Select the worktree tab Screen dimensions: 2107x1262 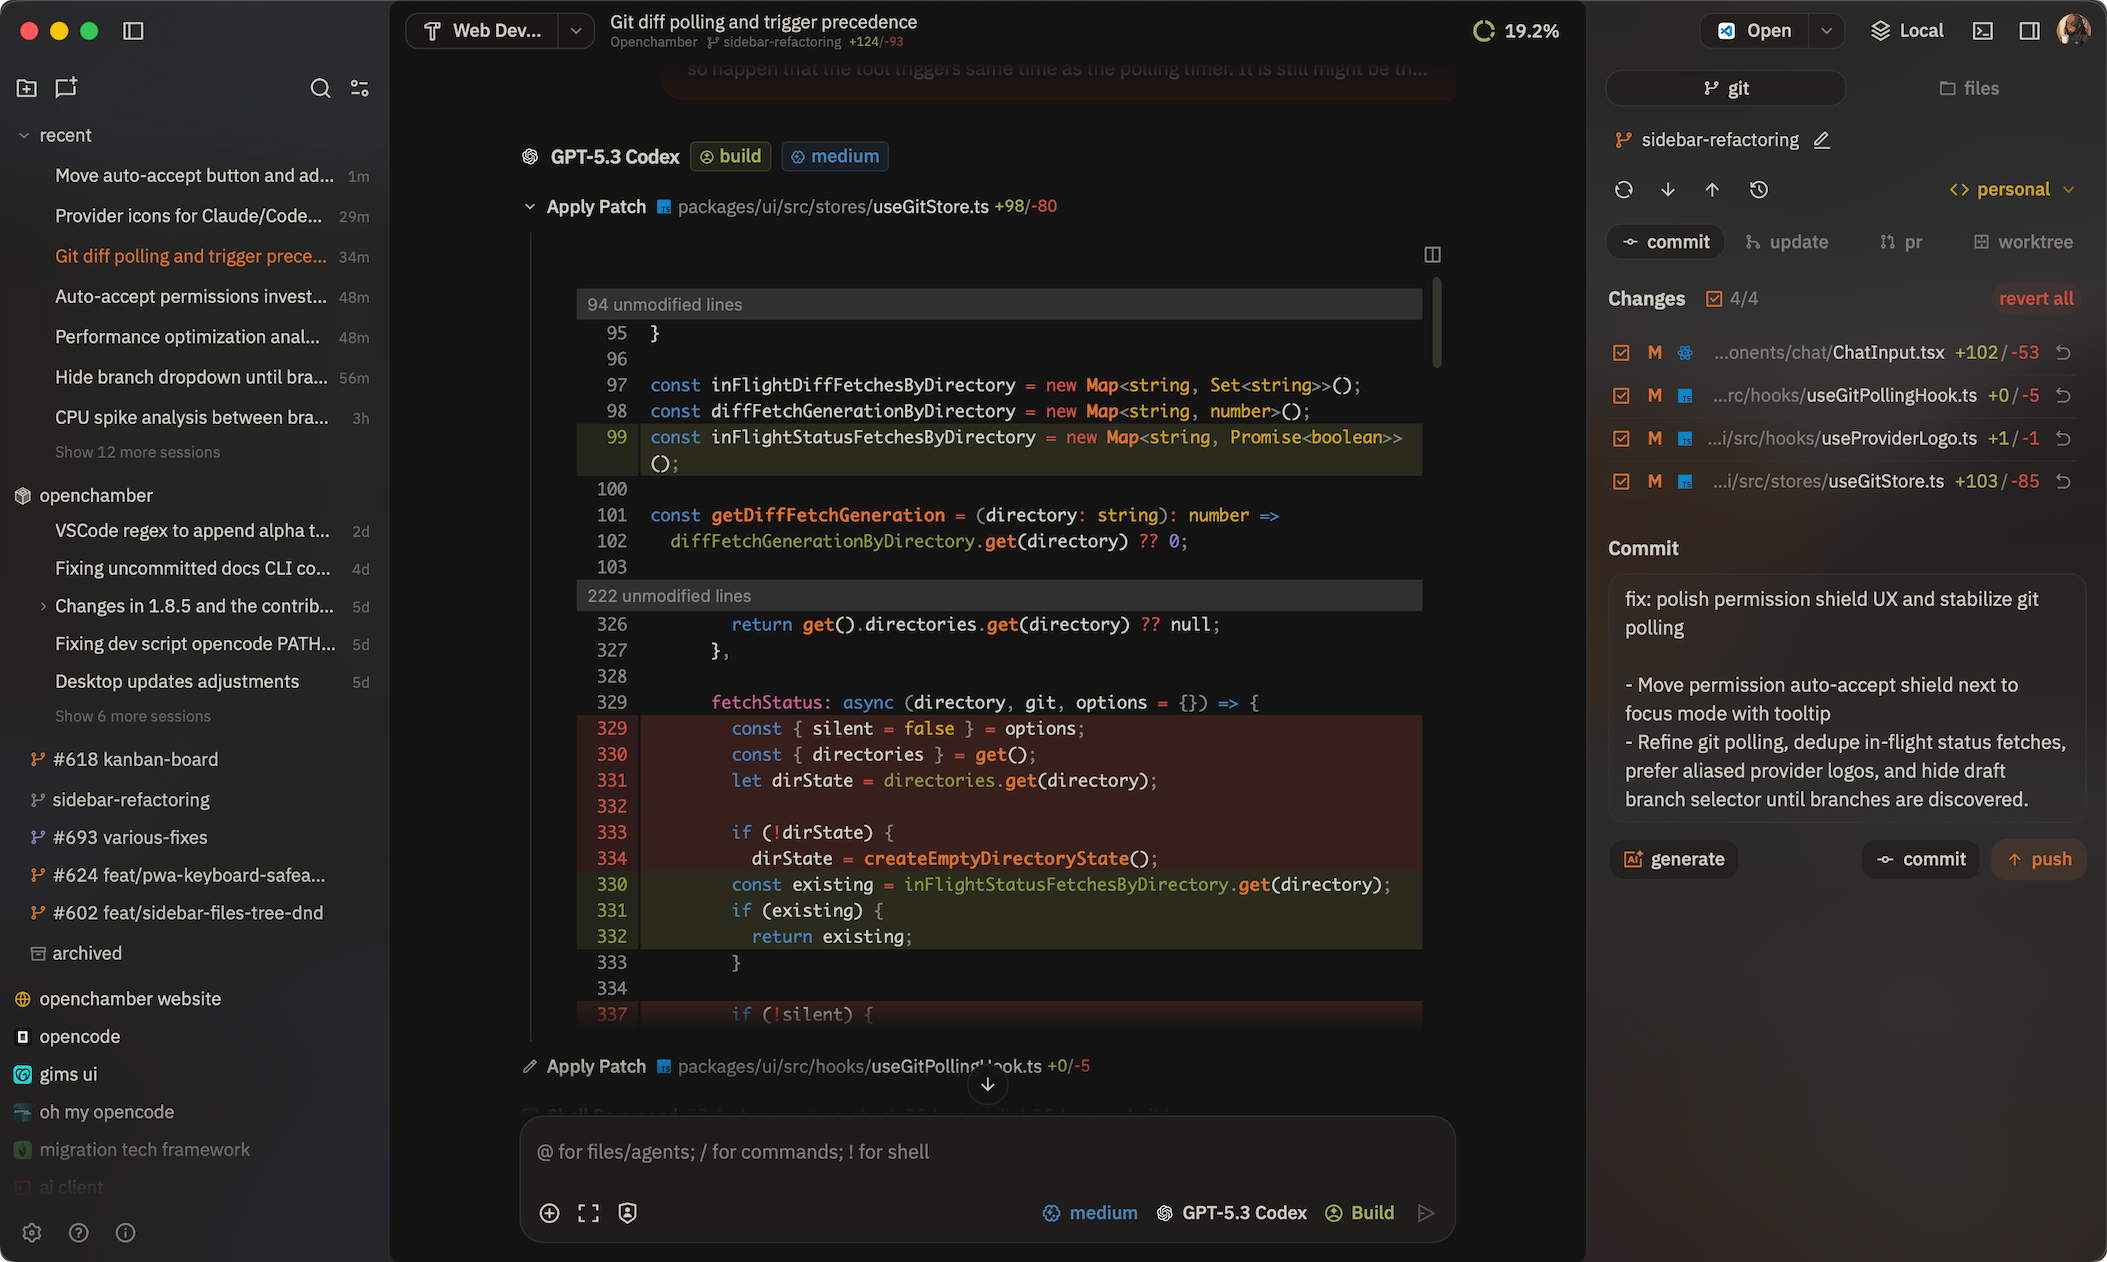tap(2022, 242)
